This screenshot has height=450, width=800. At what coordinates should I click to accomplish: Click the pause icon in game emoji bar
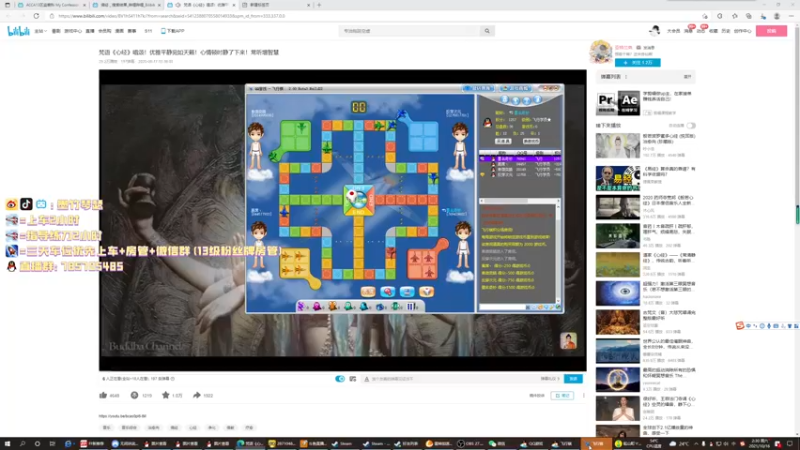(411, 306)
